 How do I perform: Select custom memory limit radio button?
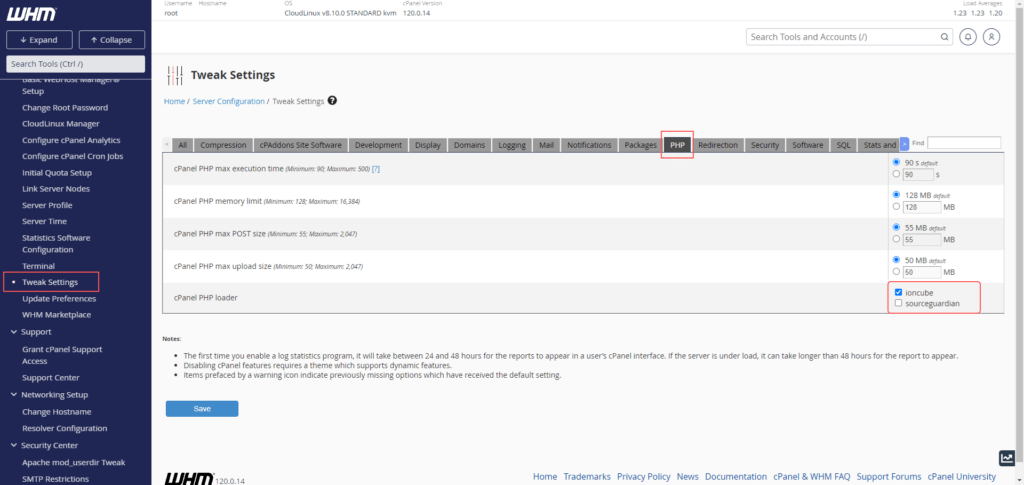pos(897,206)
